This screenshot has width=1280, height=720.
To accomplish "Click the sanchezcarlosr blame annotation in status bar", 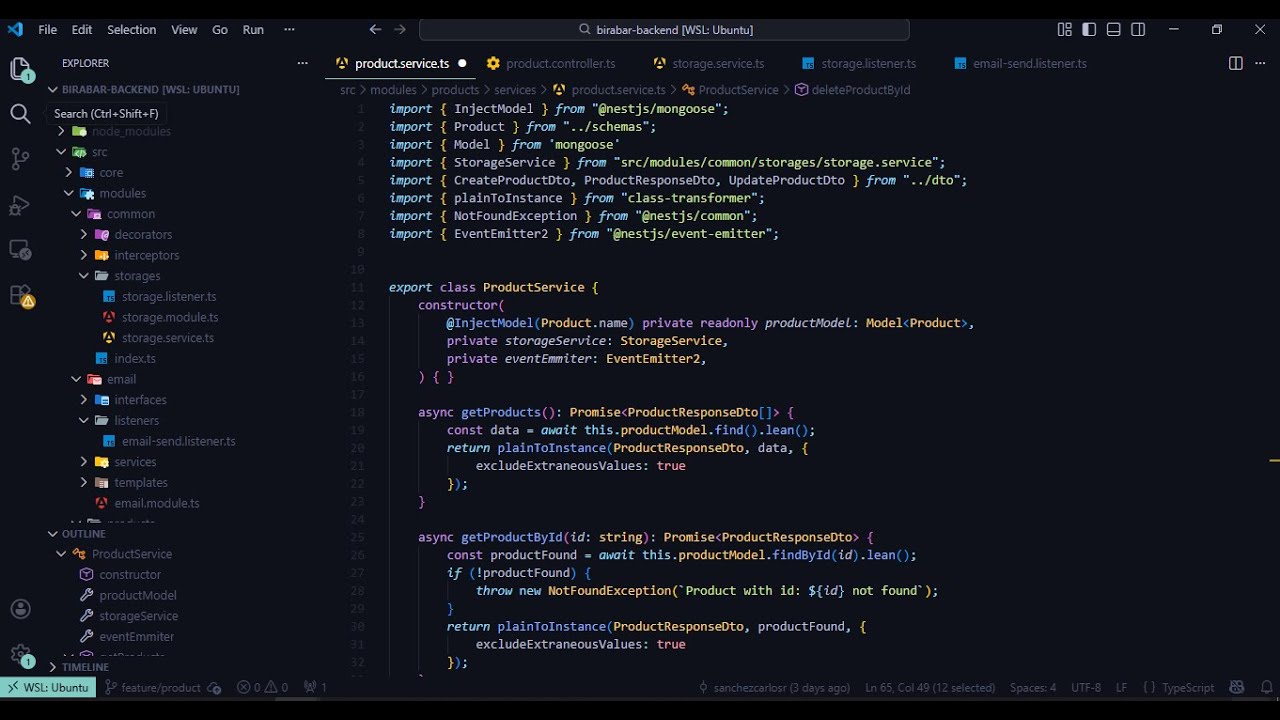I will [774, 687].
